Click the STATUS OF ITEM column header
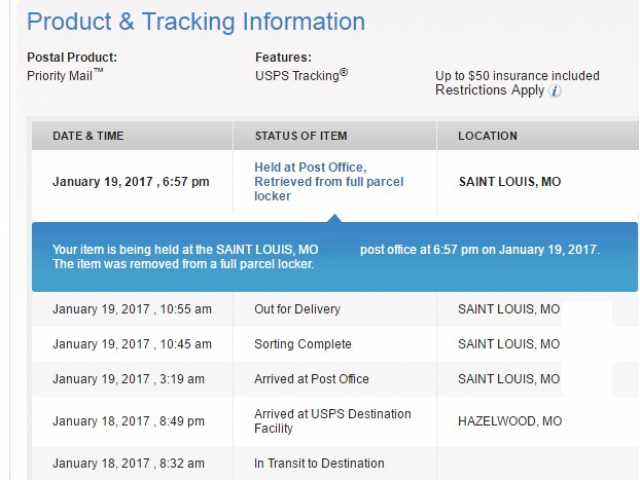Screen dimensions: 640x480 tap(301, 136)
